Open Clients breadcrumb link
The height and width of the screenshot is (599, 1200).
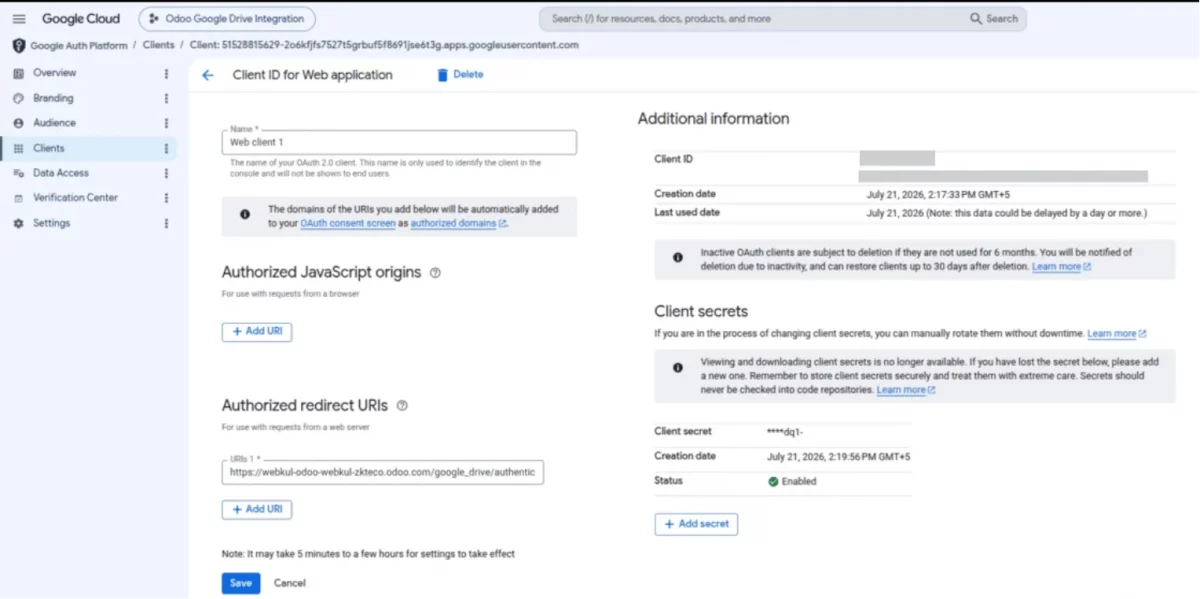pos(158,45)
